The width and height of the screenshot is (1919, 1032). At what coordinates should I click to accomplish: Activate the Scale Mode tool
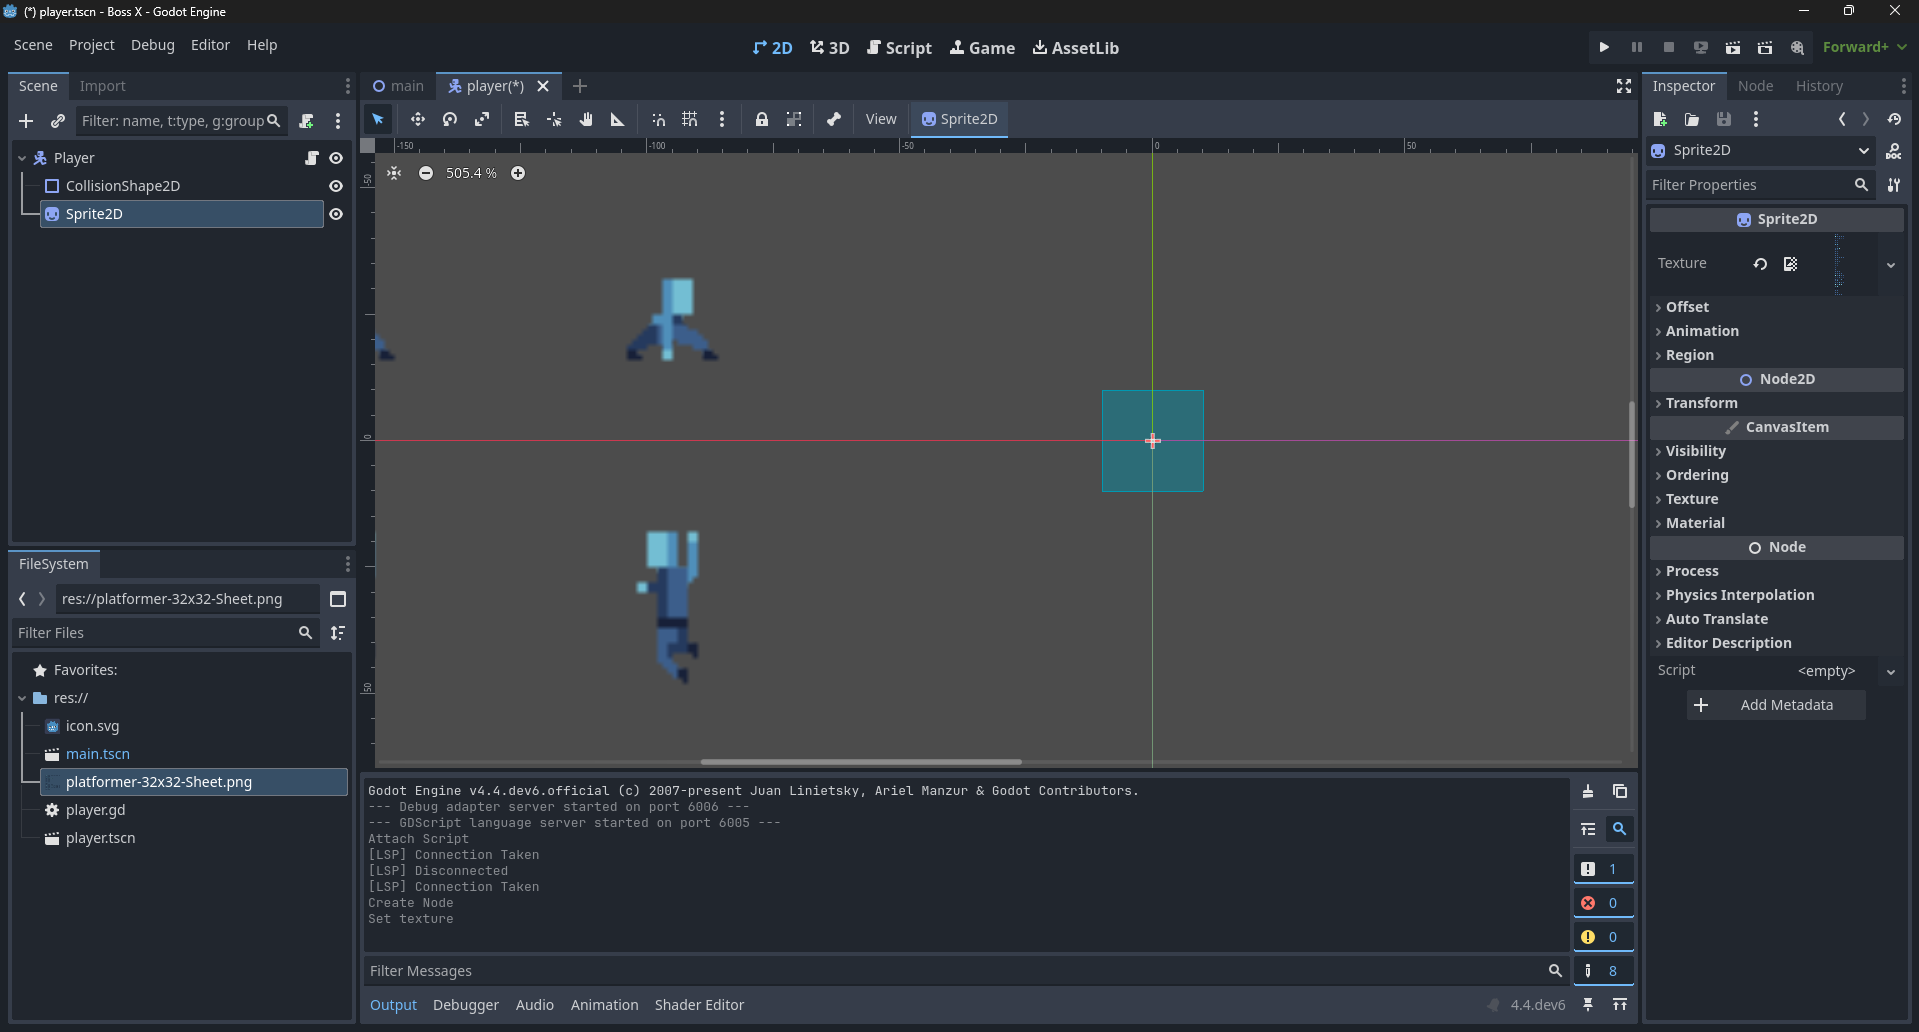482,119
